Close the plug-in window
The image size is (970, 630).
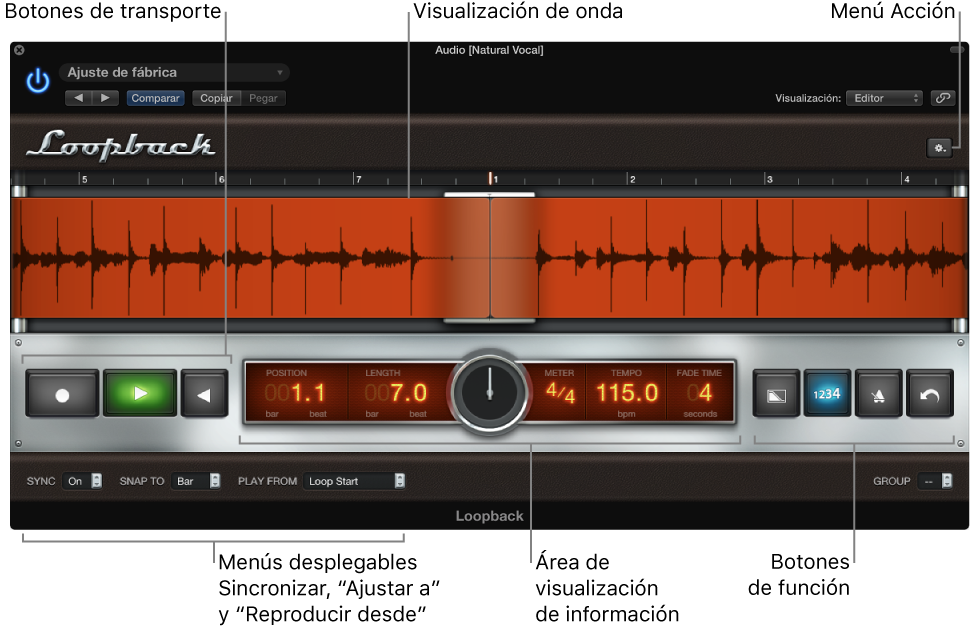point(19,50)
